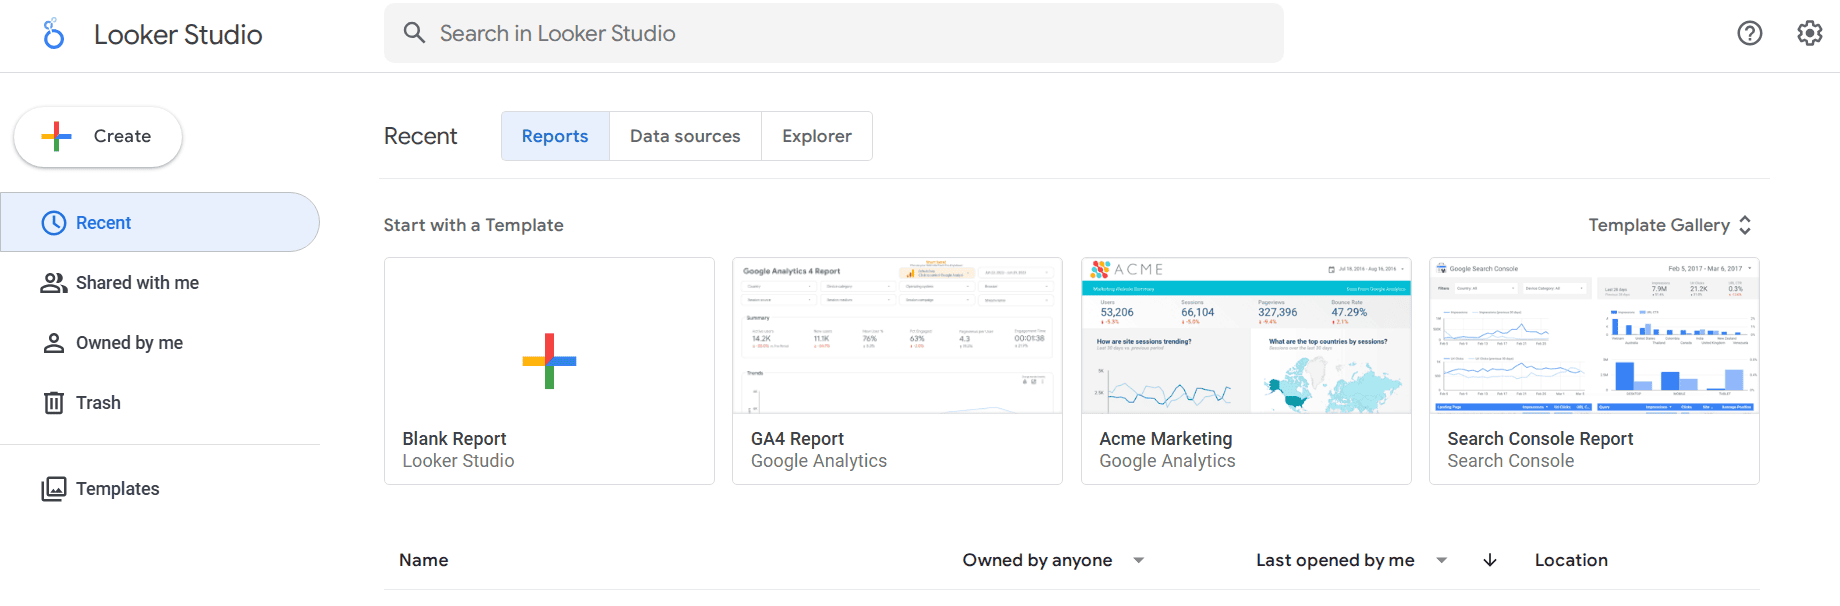Click the Looker Studio title text

click(x=178, y=34)
